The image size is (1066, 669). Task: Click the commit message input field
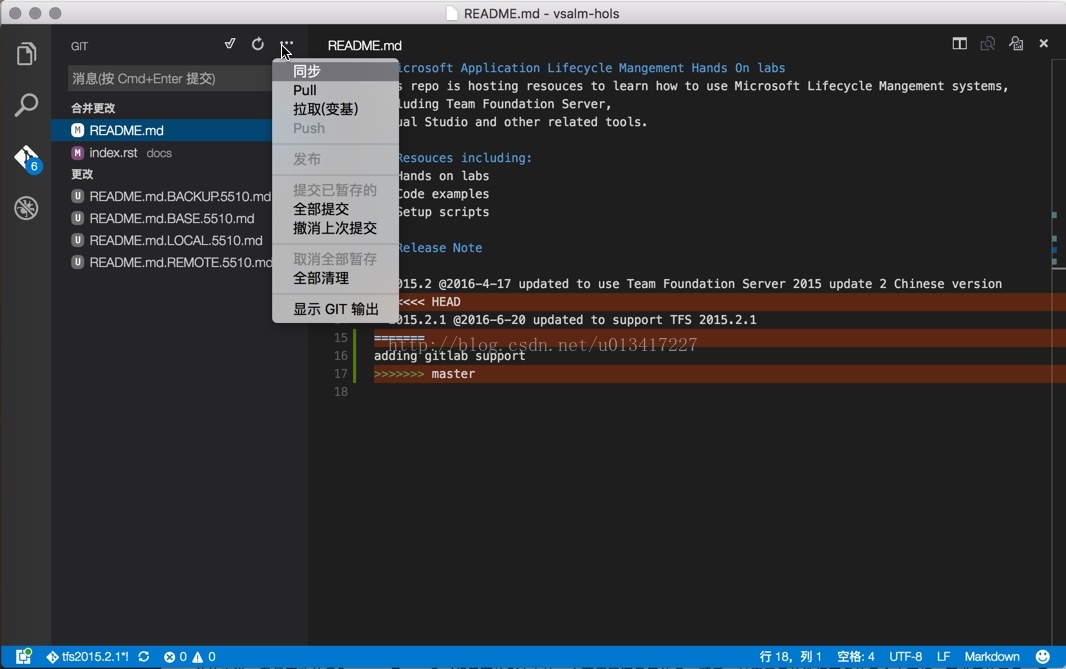click(170, 78)
